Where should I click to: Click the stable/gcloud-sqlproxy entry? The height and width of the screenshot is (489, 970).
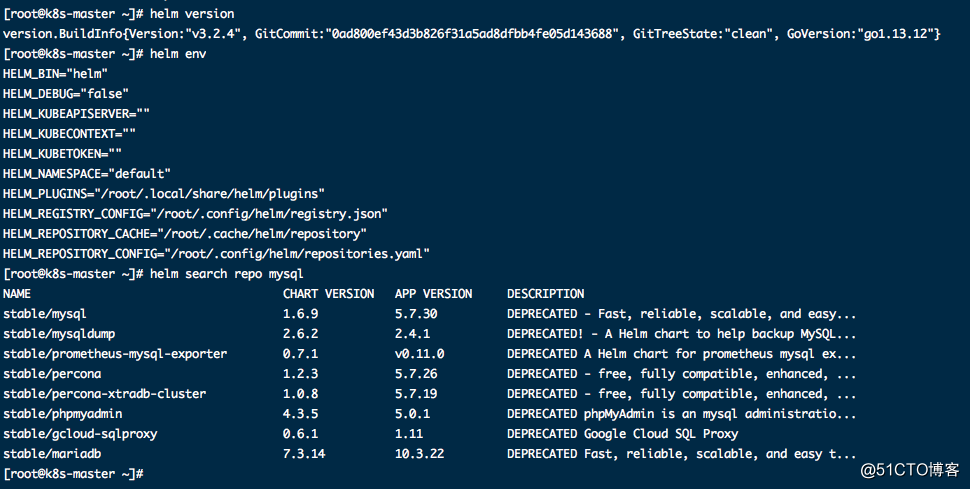[x=80, y=434]
